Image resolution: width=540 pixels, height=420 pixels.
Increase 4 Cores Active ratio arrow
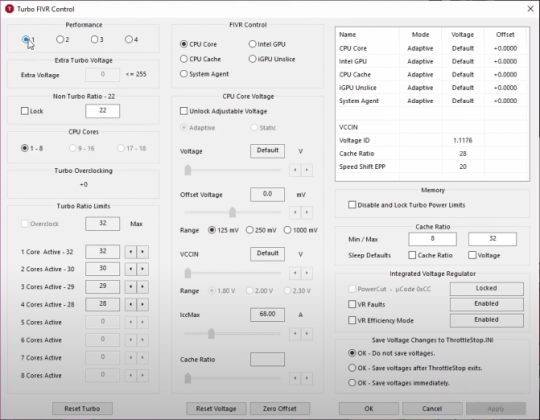[x=143, y=304]
